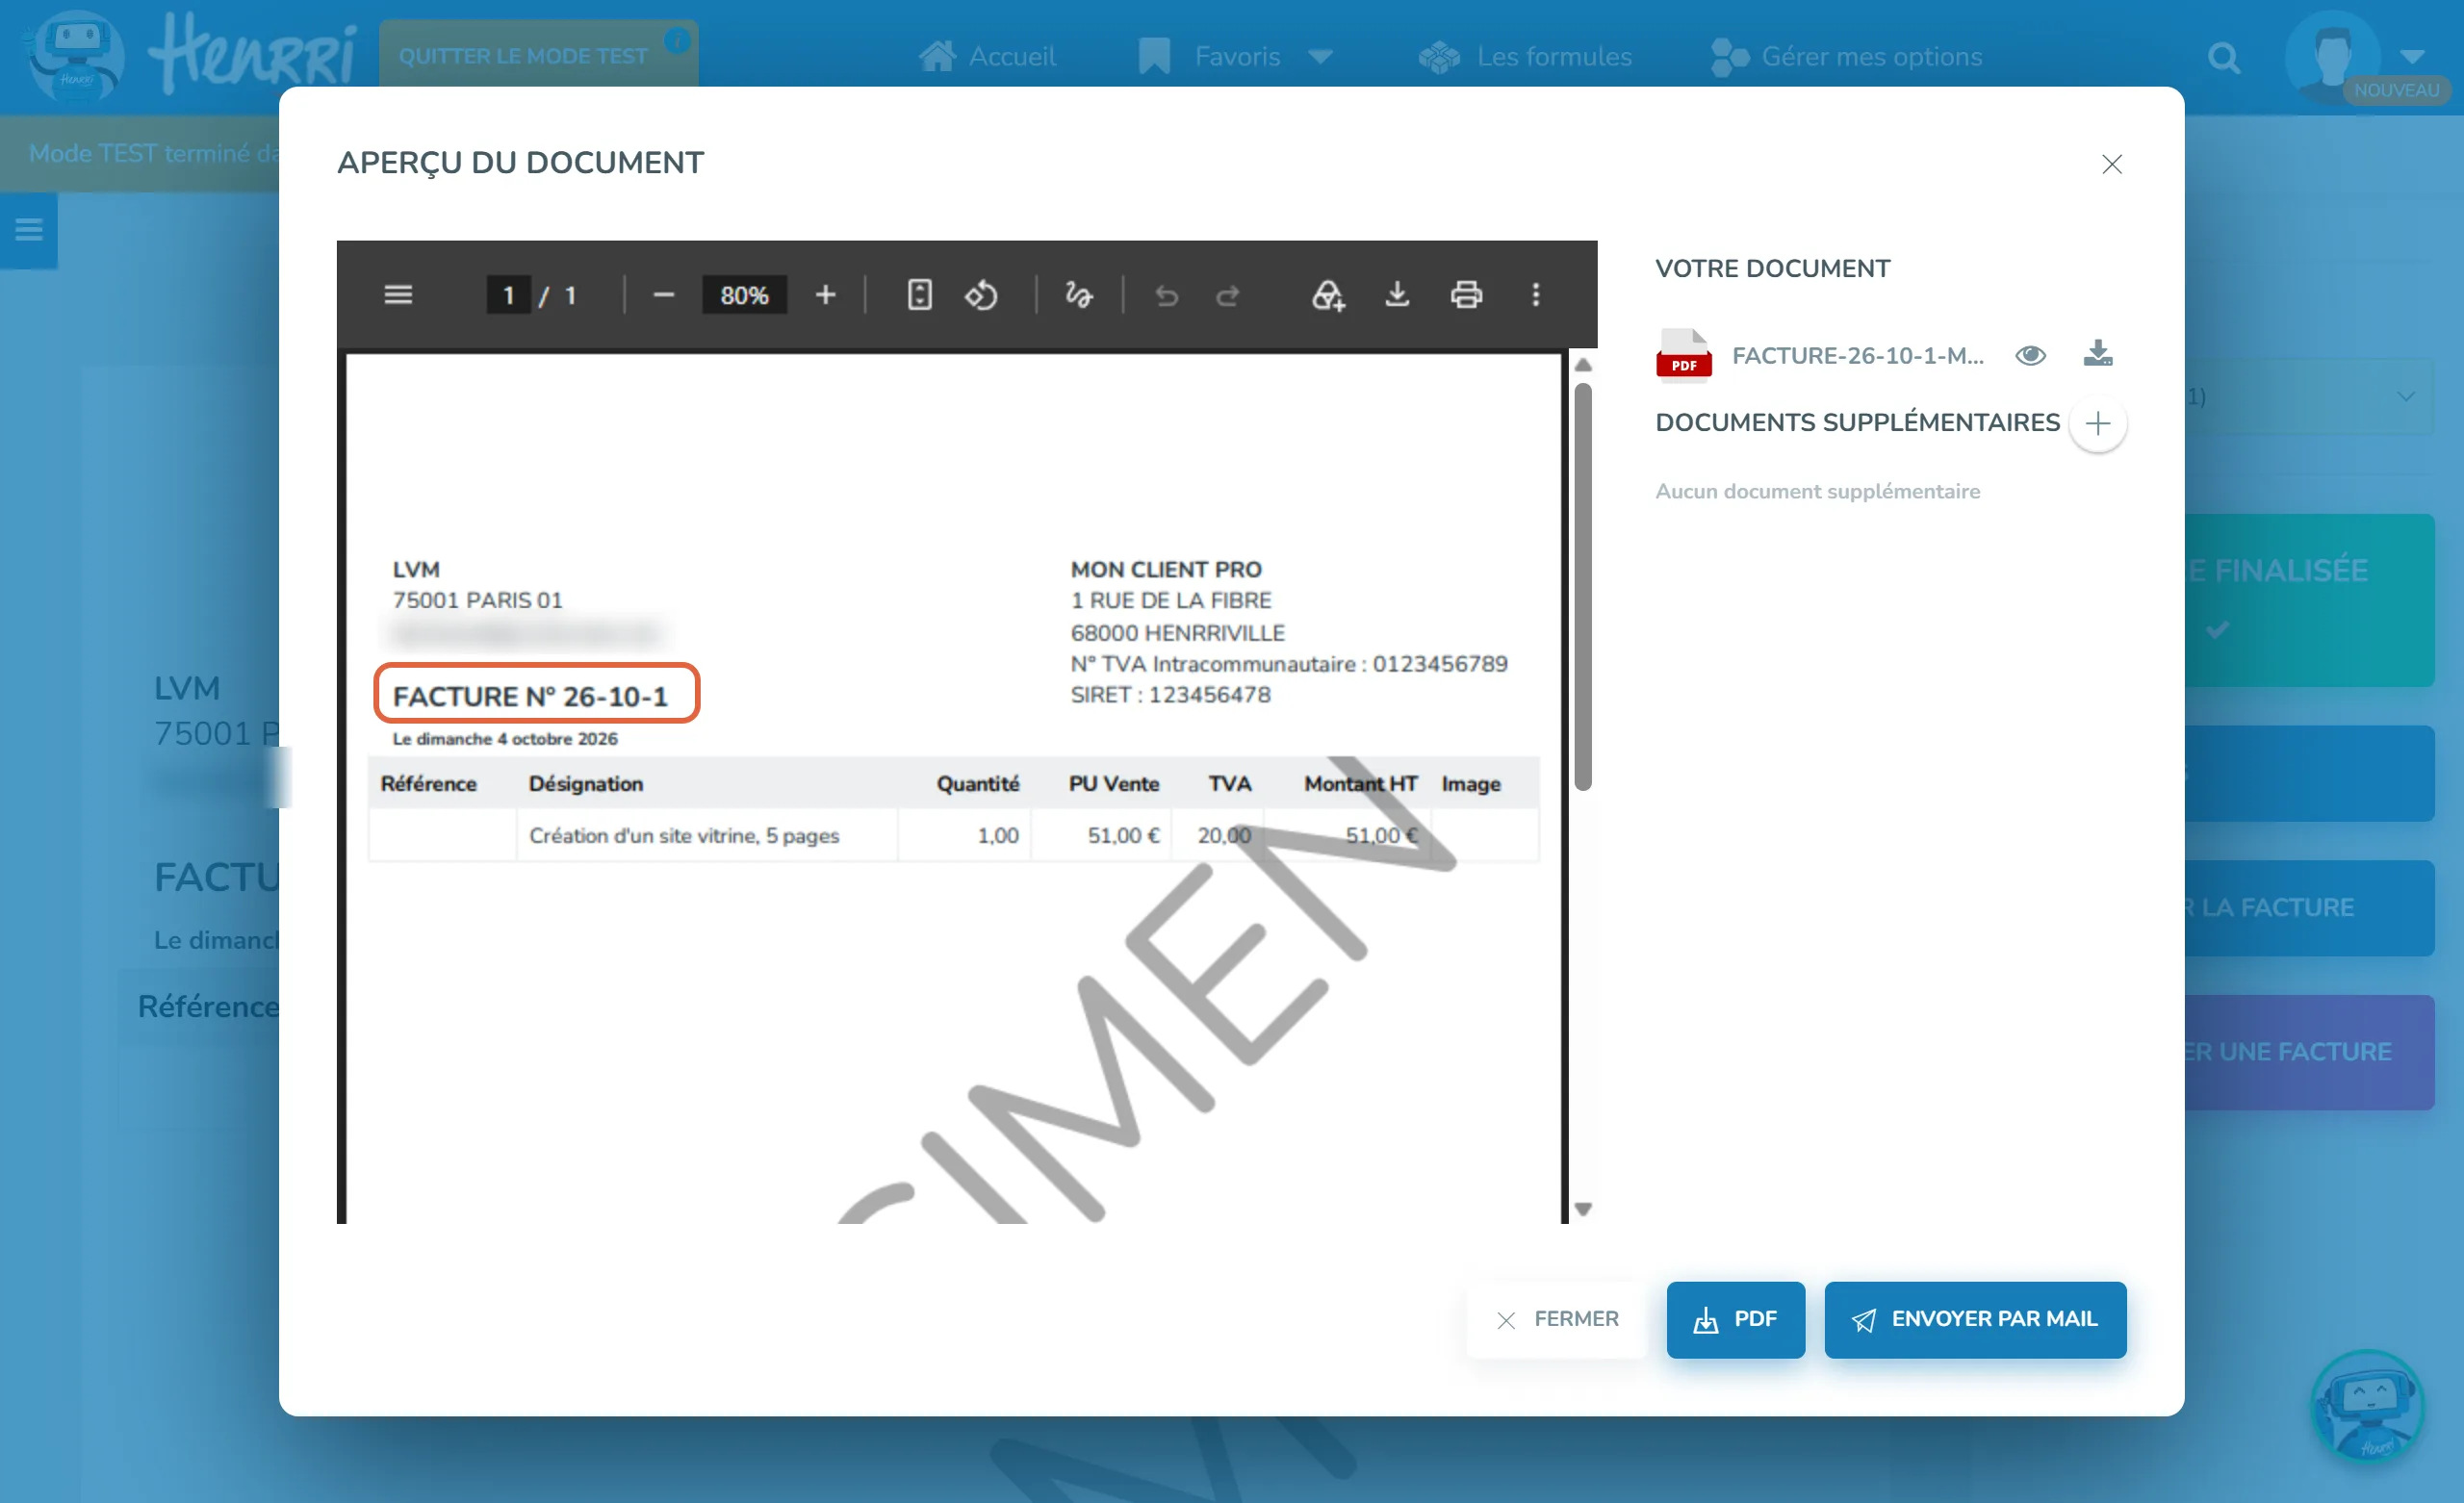This screenshot has width=2464, height=1503.
Task: Send the invoice by mail
Action: click(x=1974, y=1319)
